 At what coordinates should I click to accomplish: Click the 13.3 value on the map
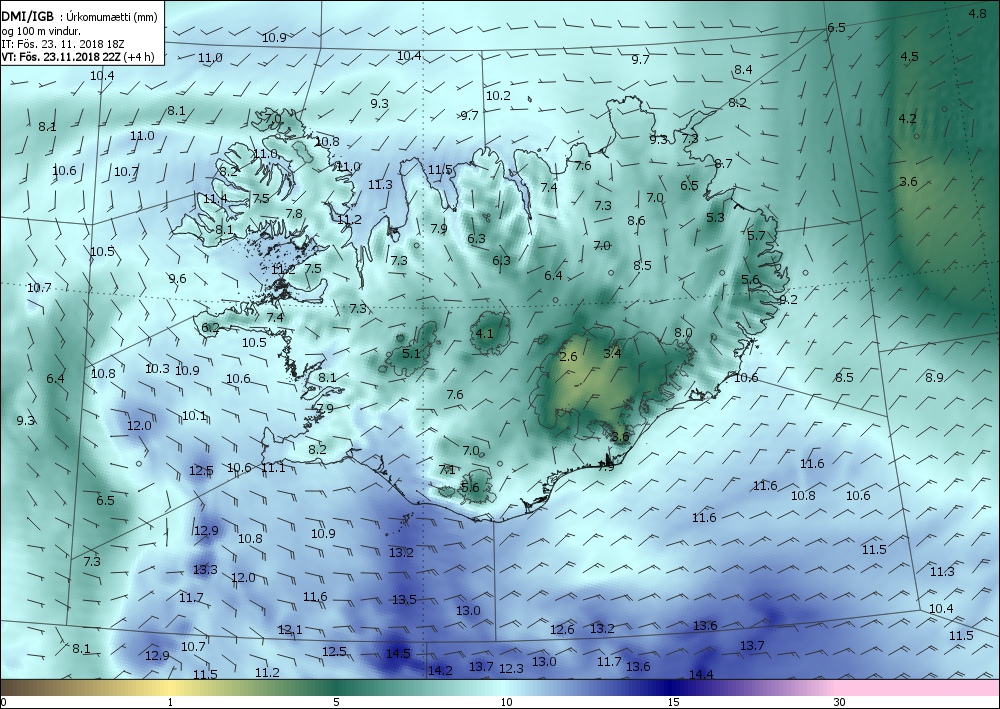pos(205,569)
